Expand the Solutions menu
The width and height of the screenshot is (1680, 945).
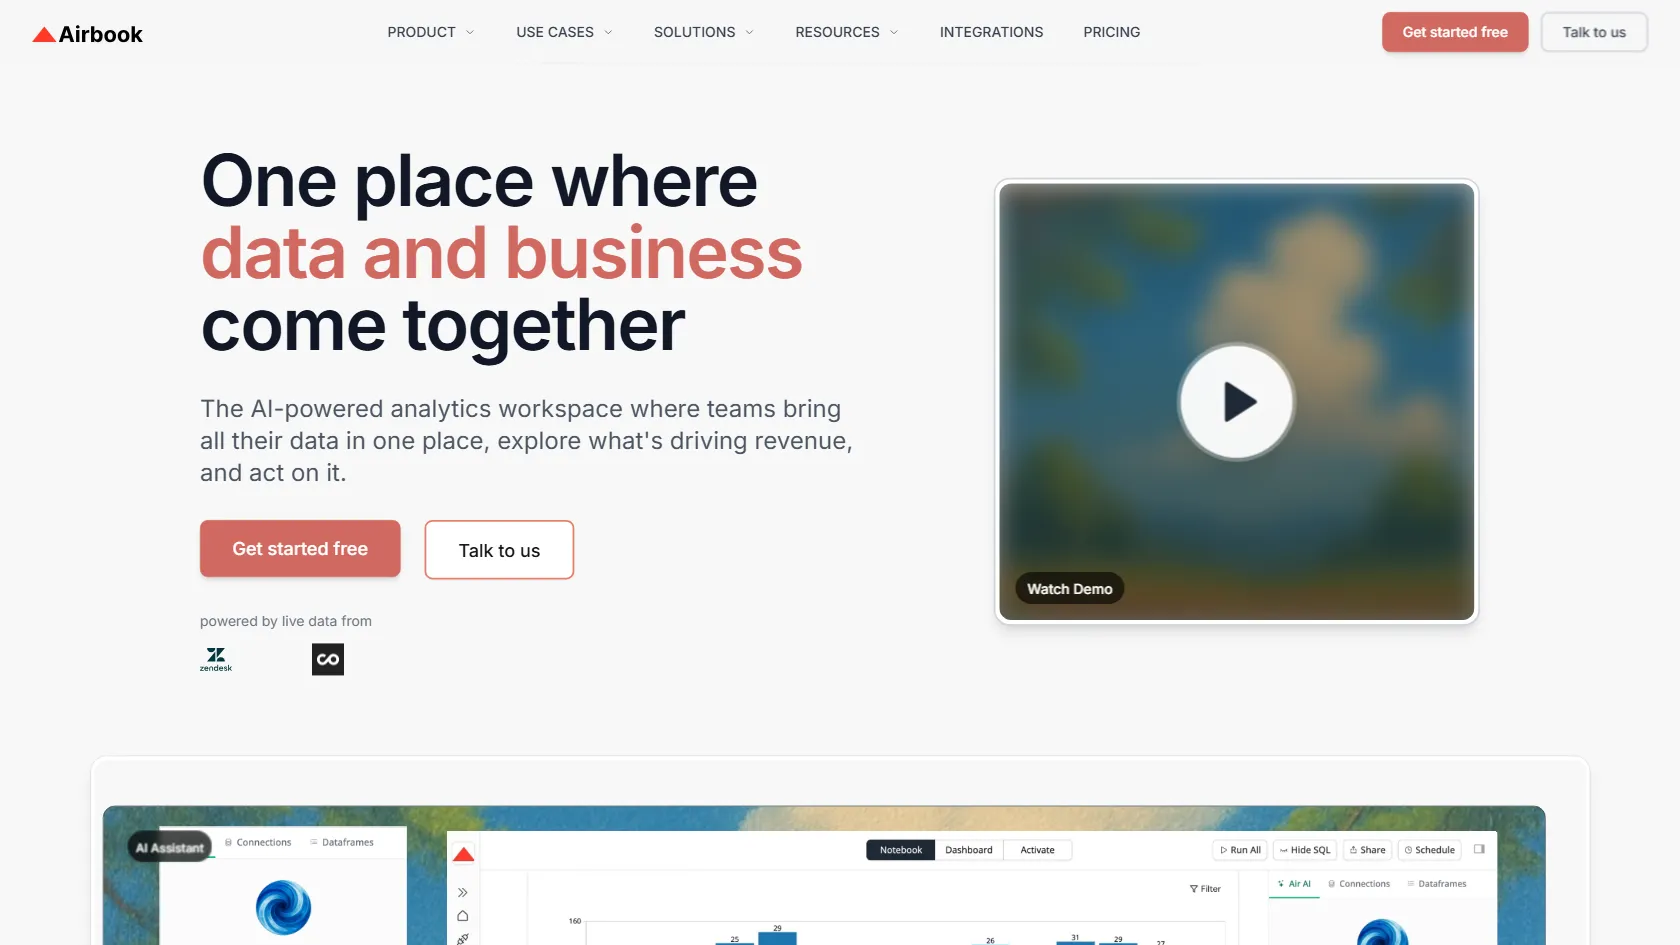point(703,32)
